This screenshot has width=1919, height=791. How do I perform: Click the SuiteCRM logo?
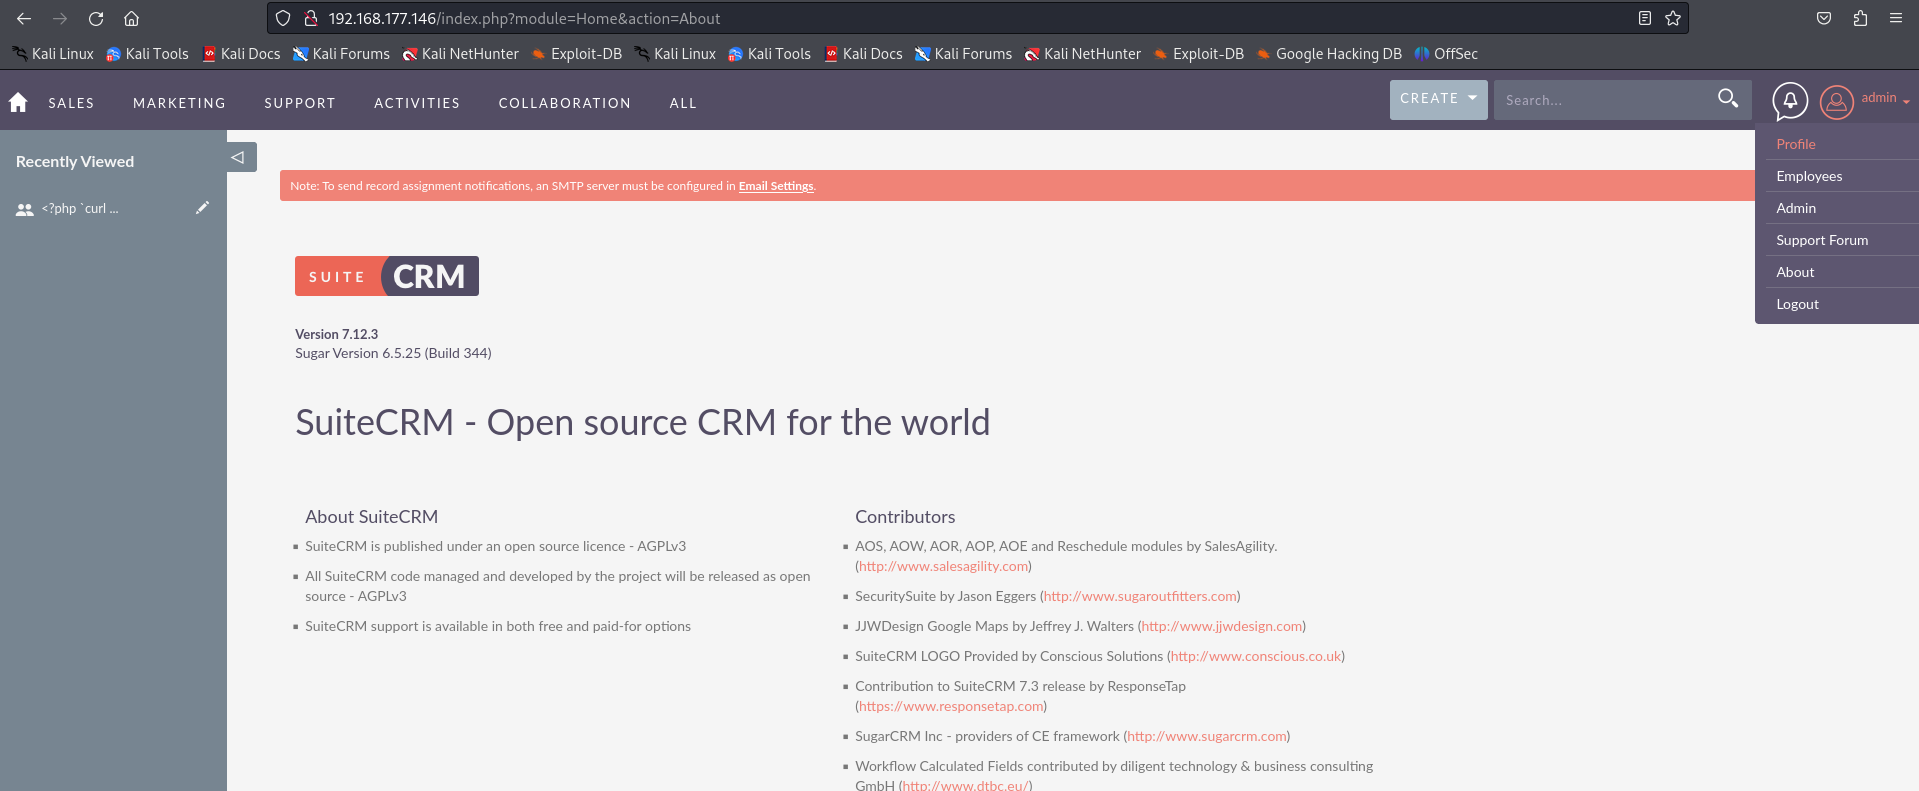click(387, 276)
